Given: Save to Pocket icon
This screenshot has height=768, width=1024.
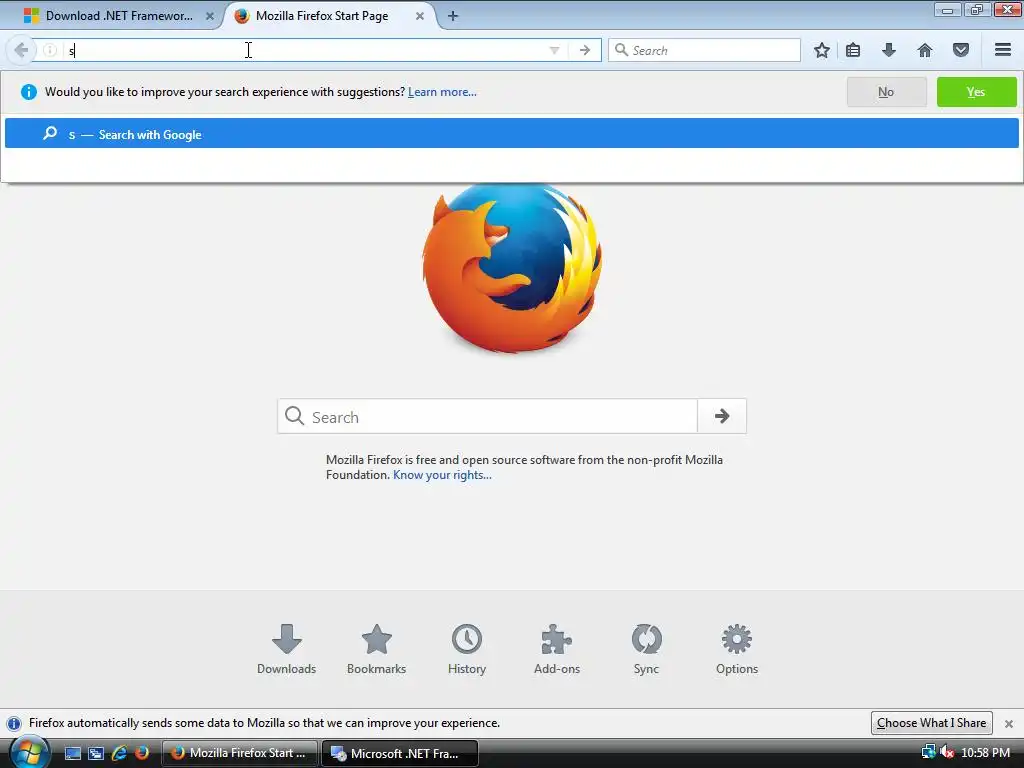Looking at the screenshot, I should click(x=961, y=50).
